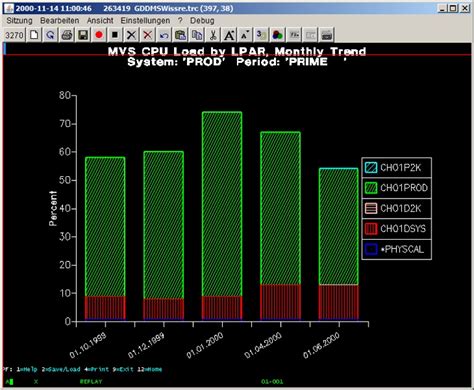Open color settings with RGB circles icon
The height and width of the screenshot is (390, 474).
(x=278, y=35)
